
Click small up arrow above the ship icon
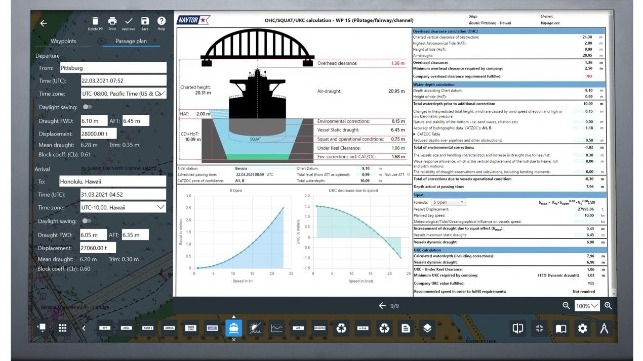coord(233,317)
